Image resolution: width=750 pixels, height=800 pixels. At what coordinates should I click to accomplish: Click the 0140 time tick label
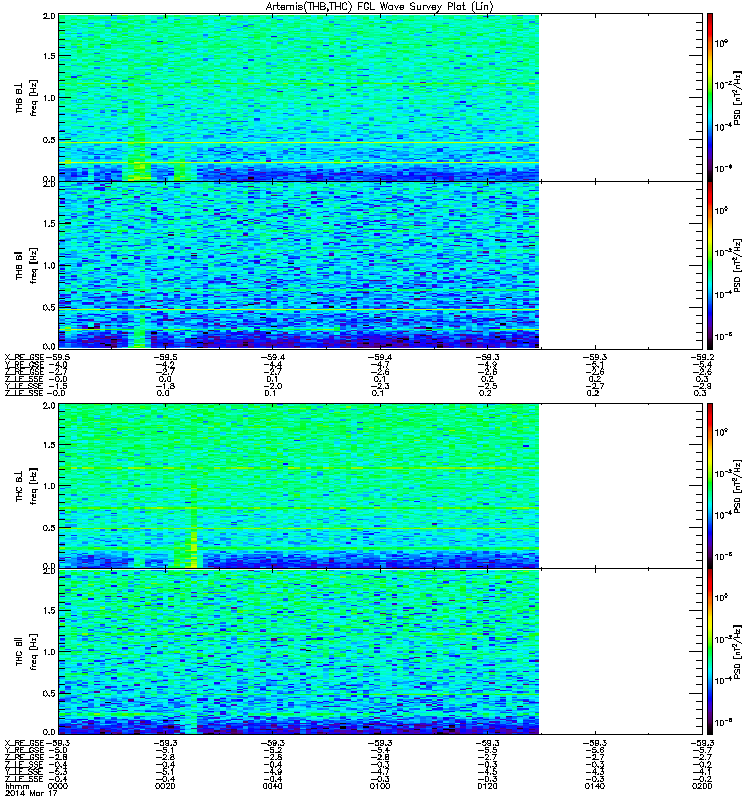[x=595, y=787]
